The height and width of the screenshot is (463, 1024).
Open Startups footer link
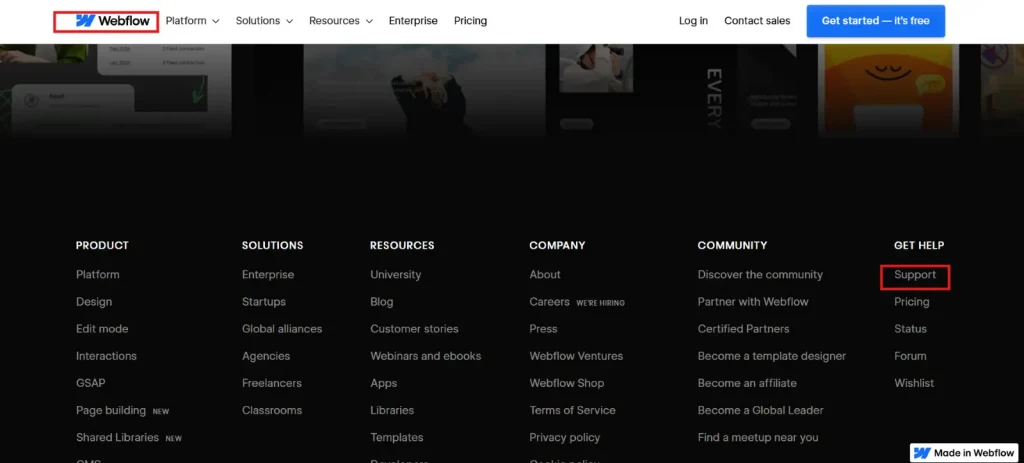(264, 302)
